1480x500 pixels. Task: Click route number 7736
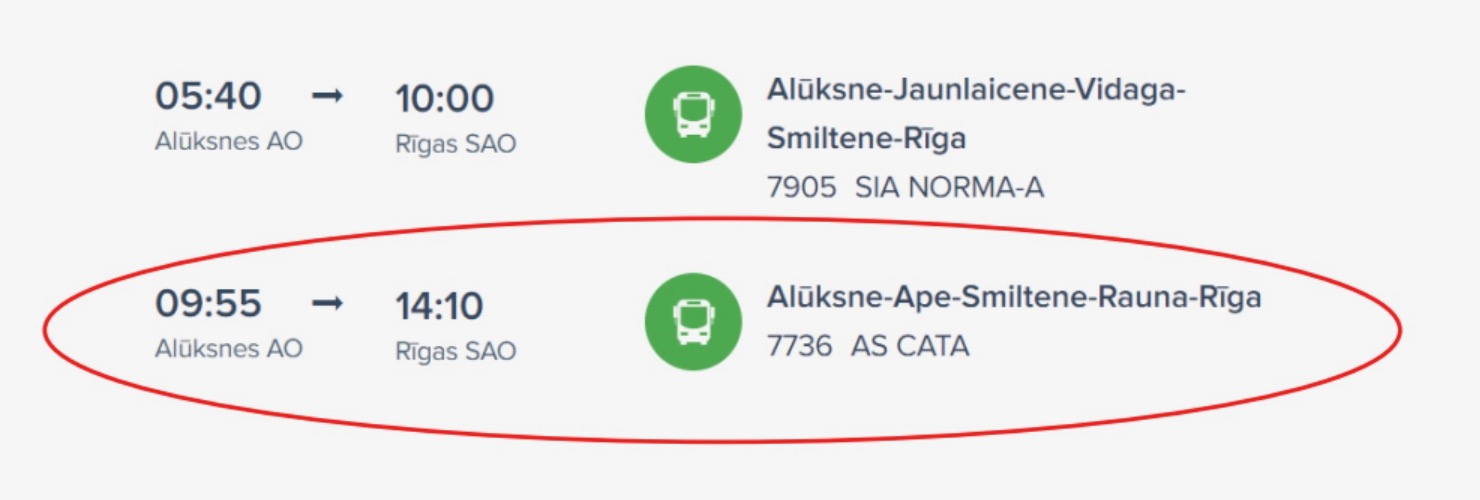coord(799,346)
